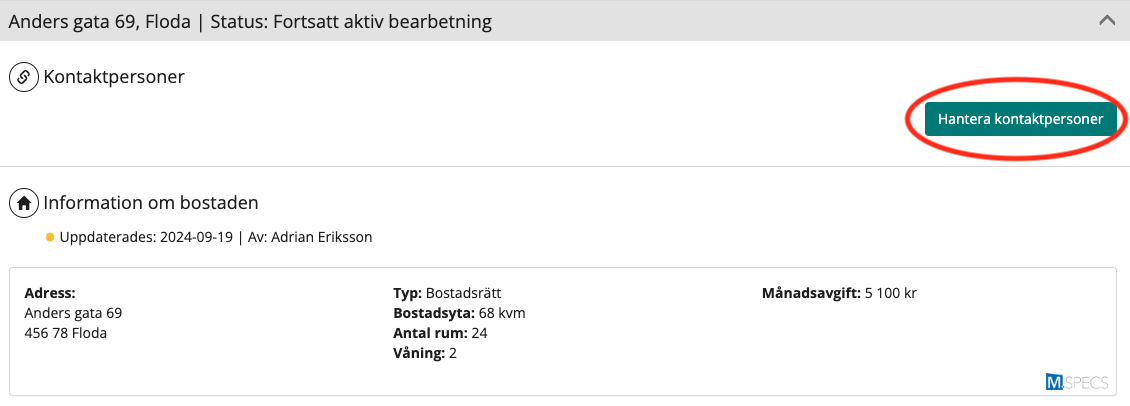Click the panel header title Anders gata 69, Floda
Screen dimensions: 1130x406
point(98,21)
